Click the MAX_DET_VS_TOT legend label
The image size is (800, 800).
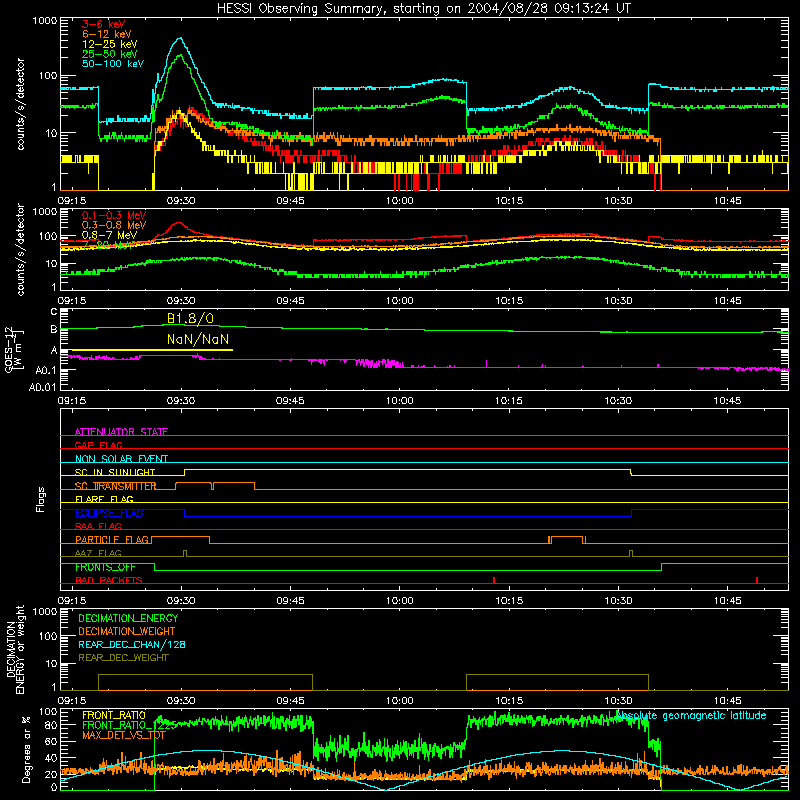click(x=123, y=735)
